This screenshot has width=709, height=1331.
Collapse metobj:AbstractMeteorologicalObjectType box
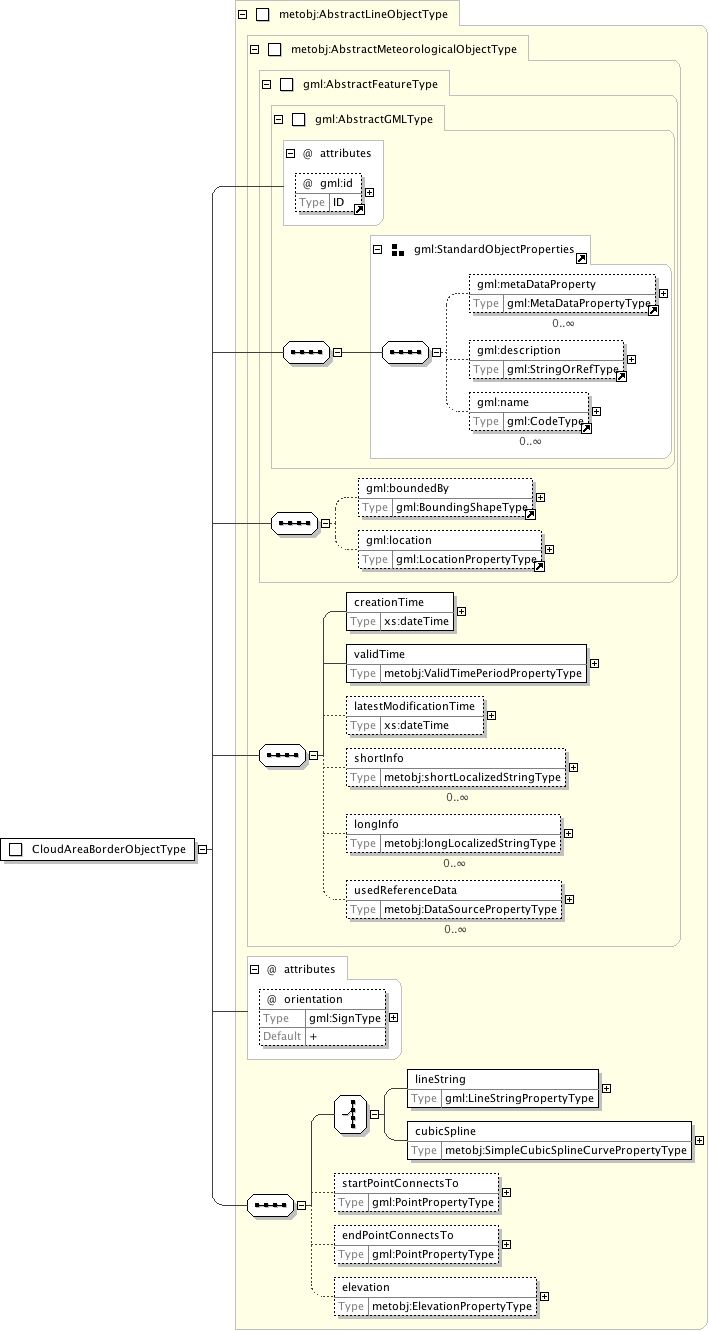[x=254, y=49]
